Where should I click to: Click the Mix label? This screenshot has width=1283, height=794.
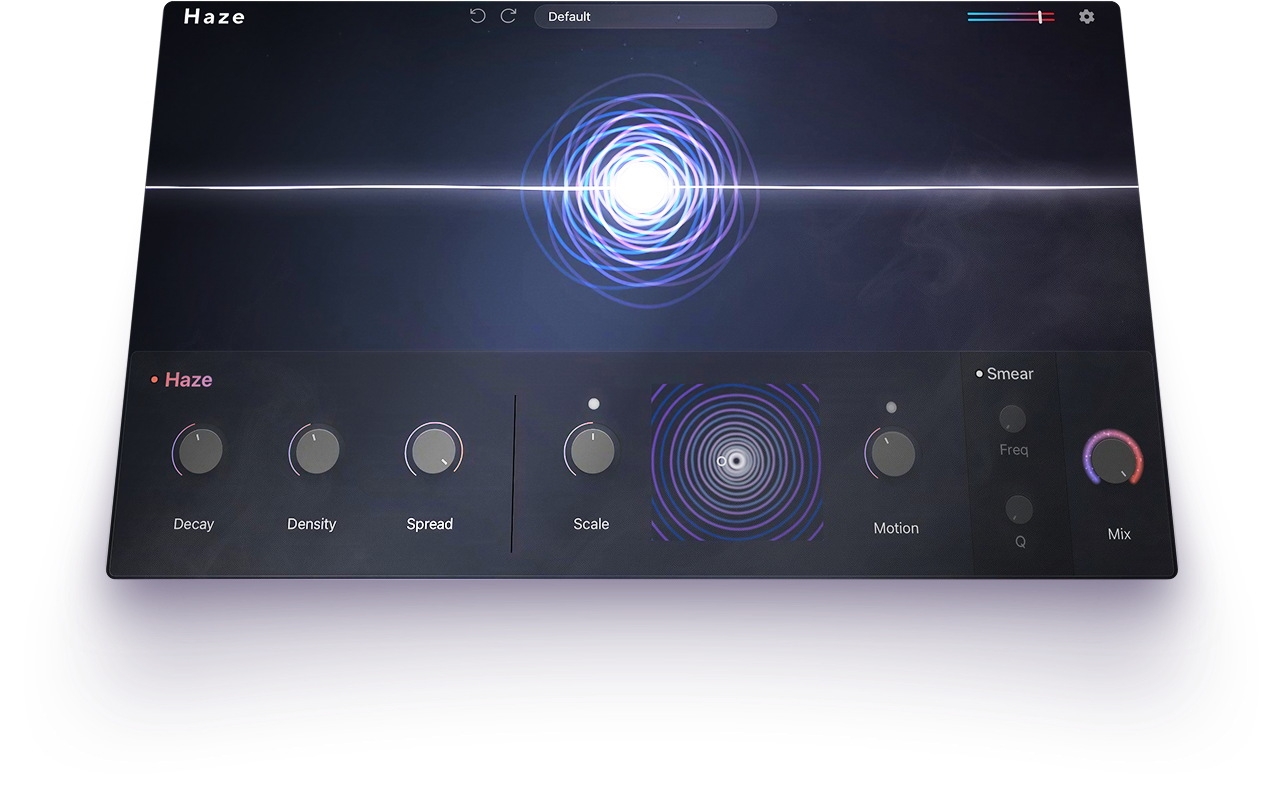1119,534
